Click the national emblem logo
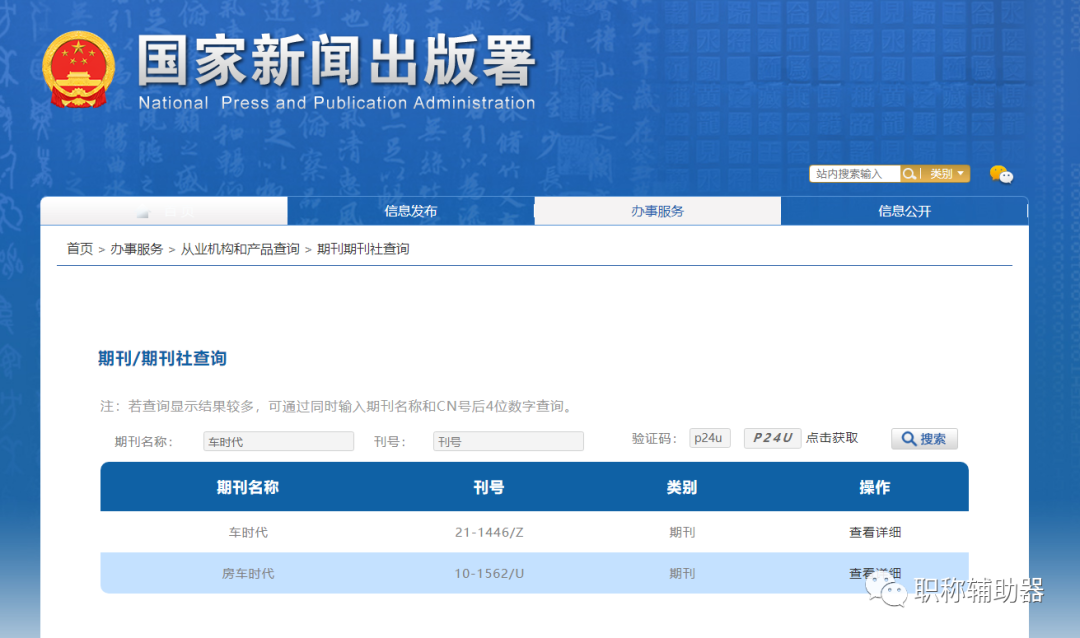Viewport: 1080px width, 638px height. [x=79, y=68]
